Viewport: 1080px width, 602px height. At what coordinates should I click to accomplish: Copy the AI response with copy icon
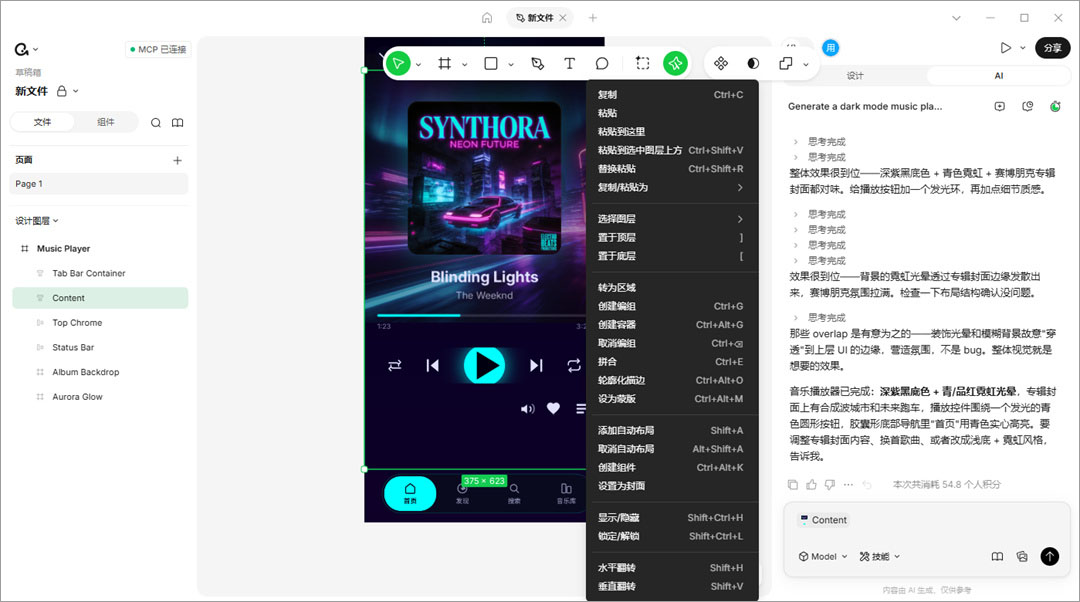793,485
